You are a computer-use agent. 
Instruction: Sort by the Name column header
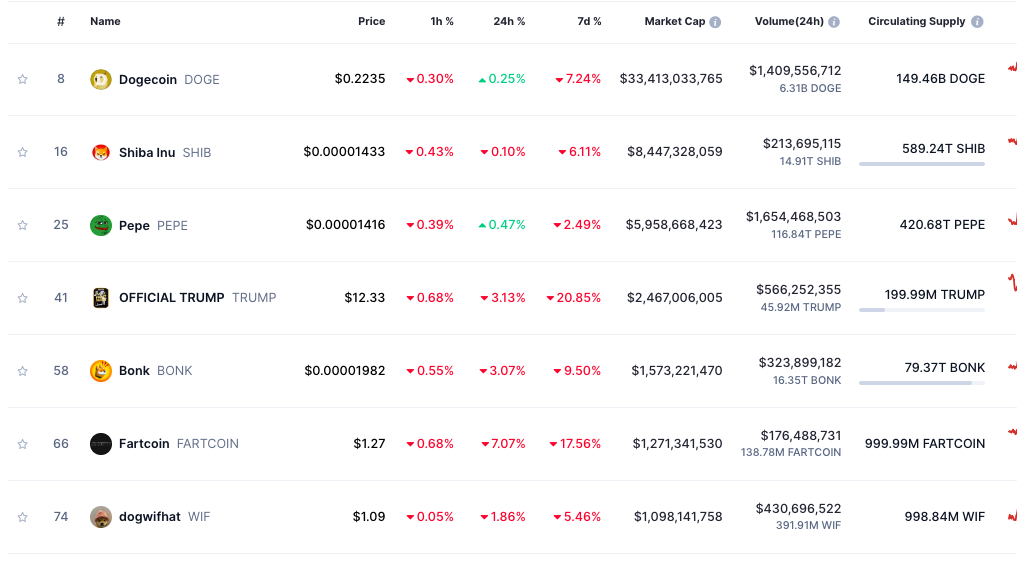pyautogui.click(x=105, y=21)
